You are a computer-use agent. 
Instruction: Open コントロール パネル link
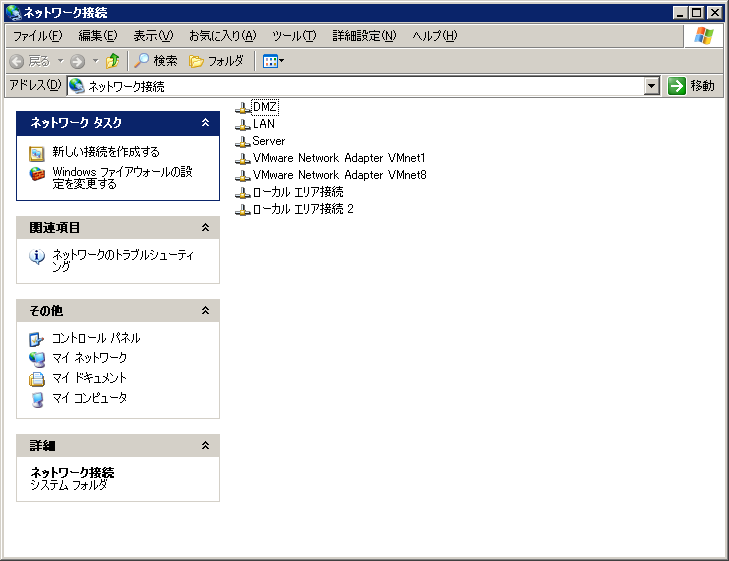click(x=96, y=338)
